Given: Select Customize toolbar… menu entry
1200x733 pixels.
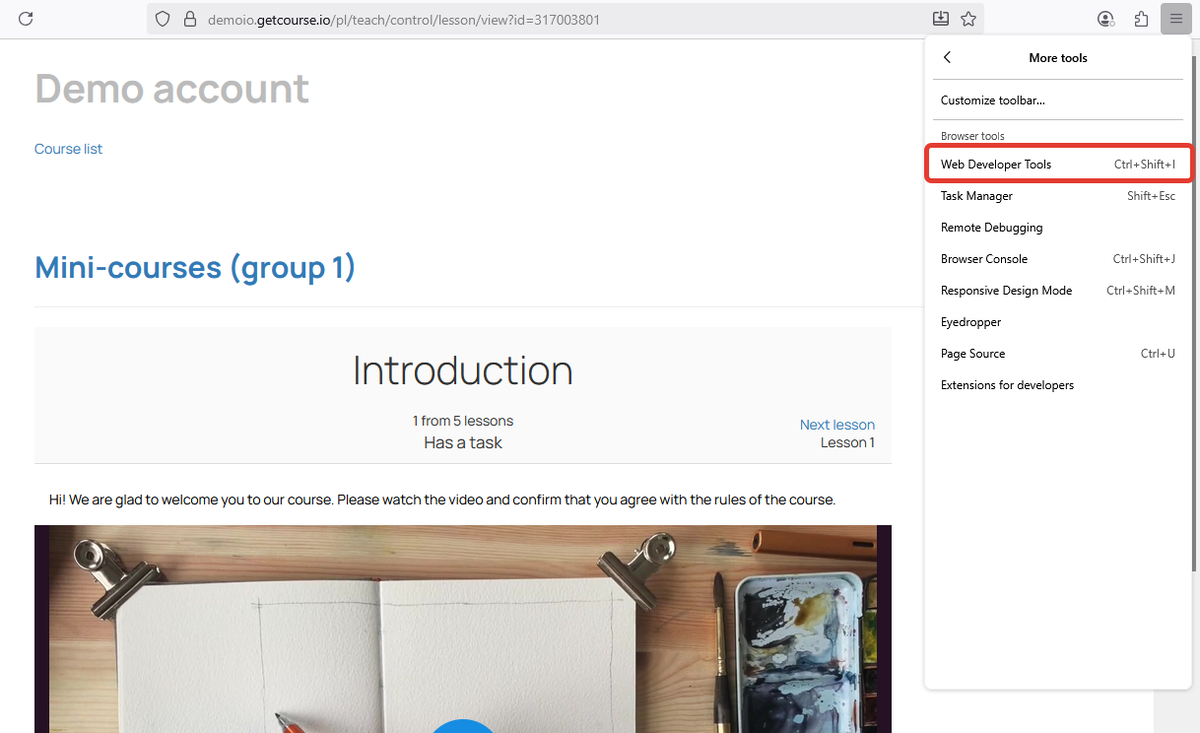Looking at the screenshot, I should tap(992, 100).
